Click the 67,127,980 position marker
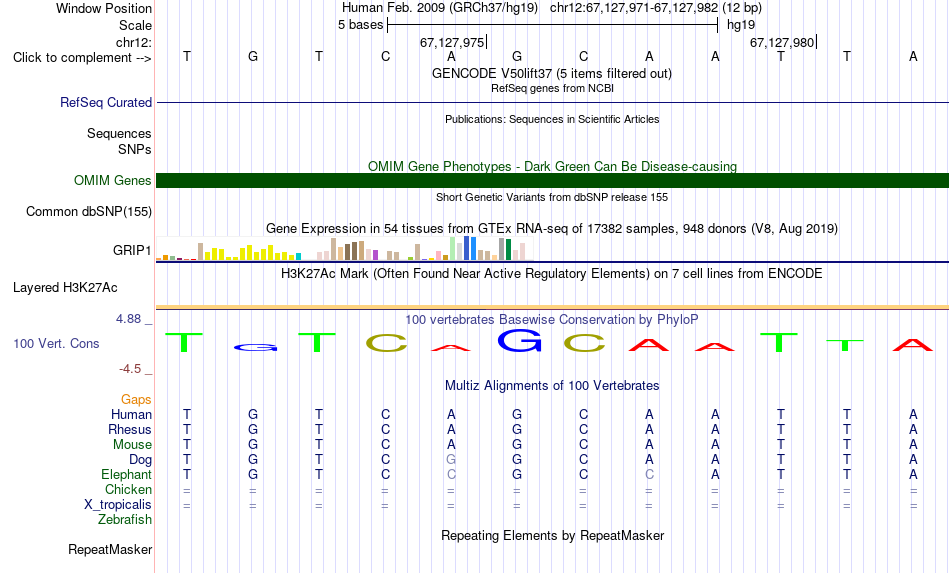 (x=782, y=42)
